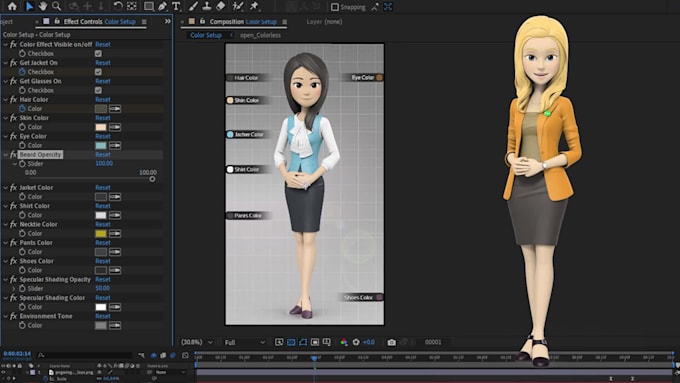
Task: Switch to the Effect Controls Color Setup tab
Action: tap(99, 21)
